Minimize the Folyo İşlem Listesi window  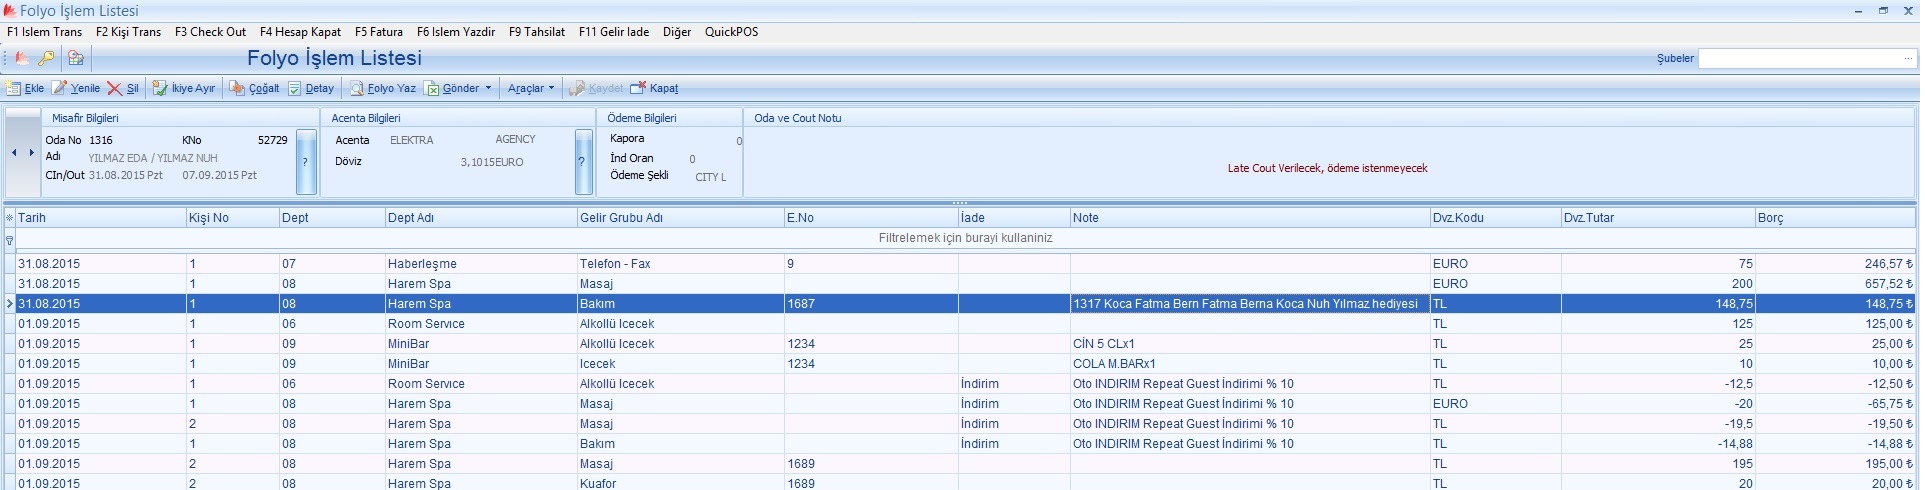click(x=1858, y=11)
